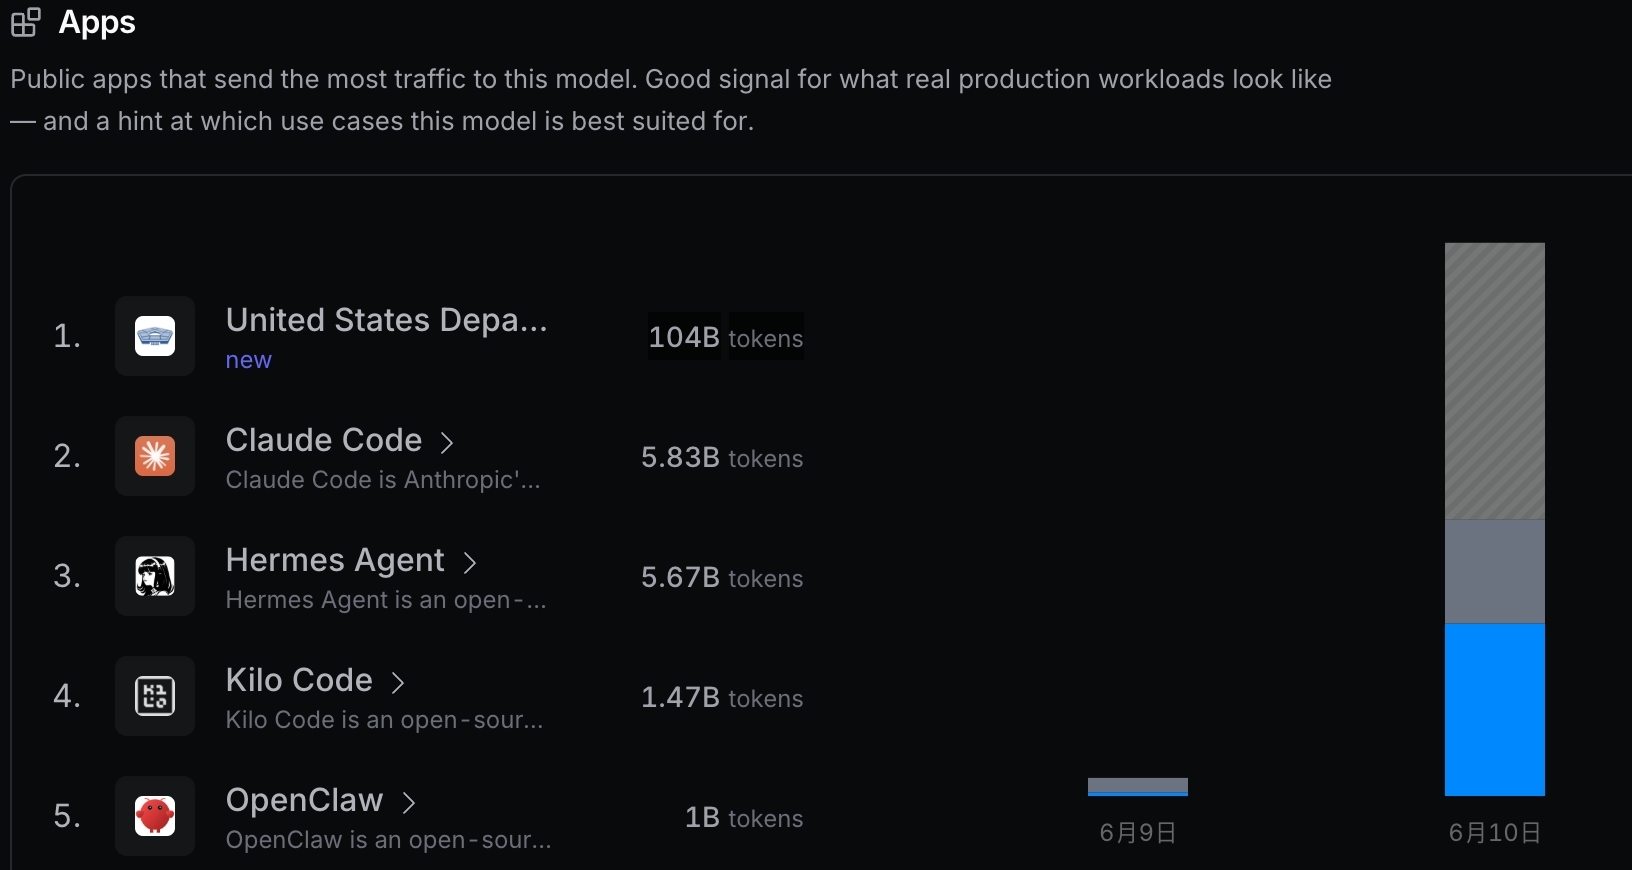
Task: Expand OpenClaw via its chevron arrow
Action: tap(409, 802)
